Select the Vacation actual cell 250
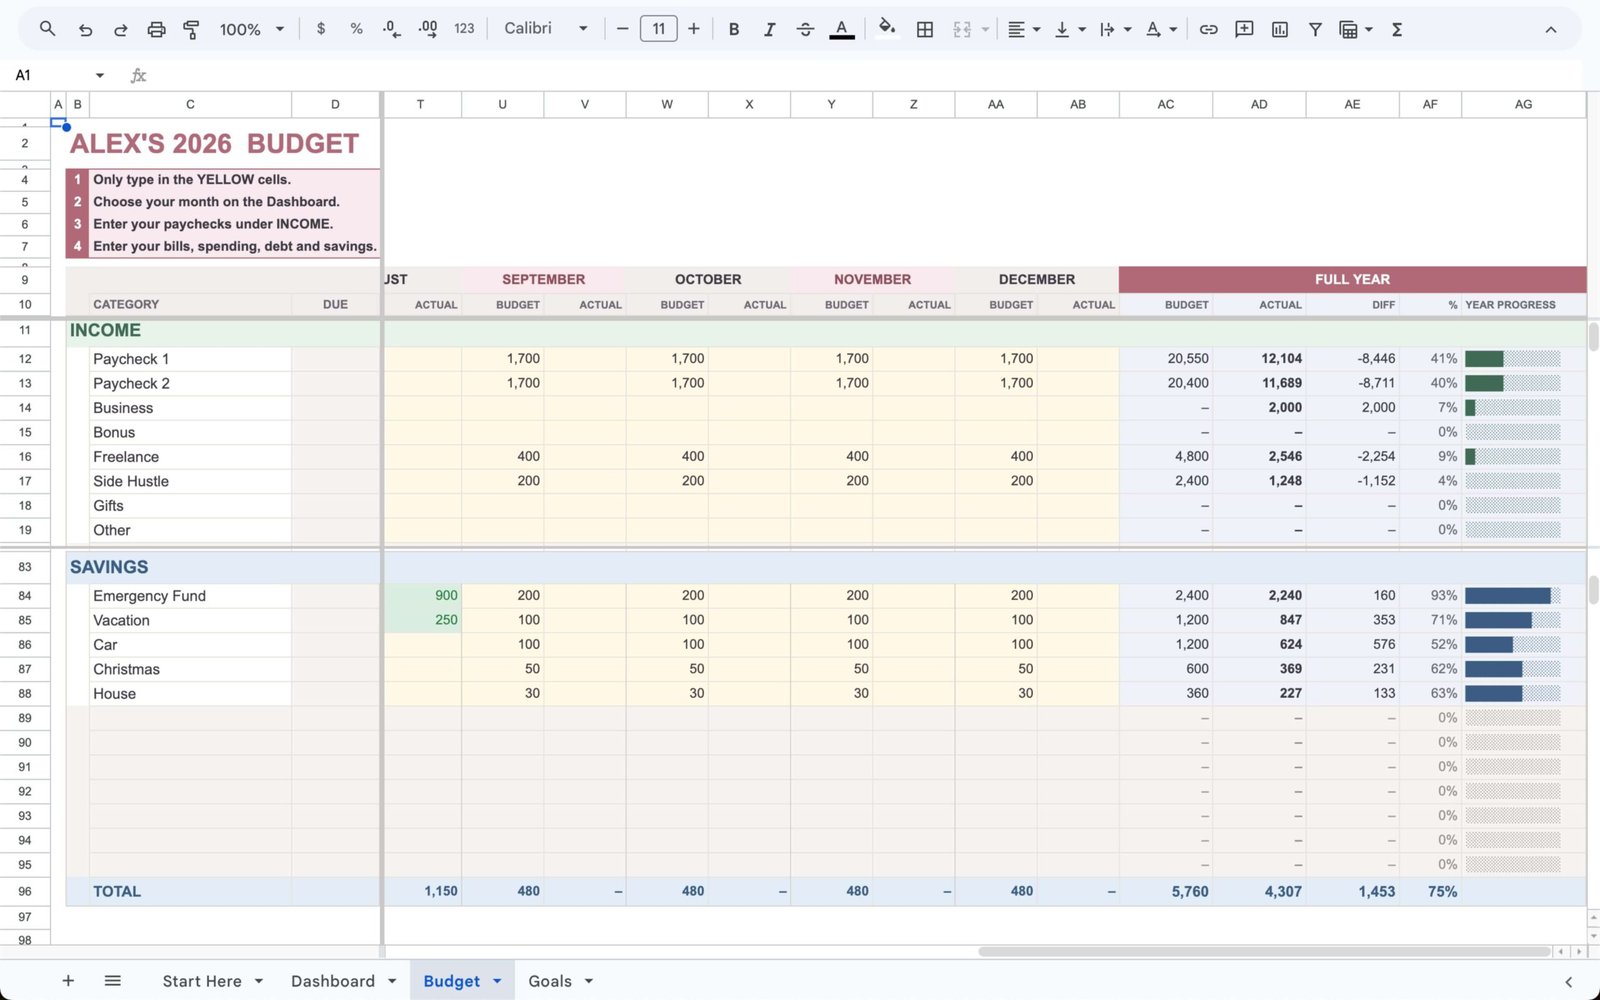Screen dimensions: 1600x1000 click(x=422, y=620)
